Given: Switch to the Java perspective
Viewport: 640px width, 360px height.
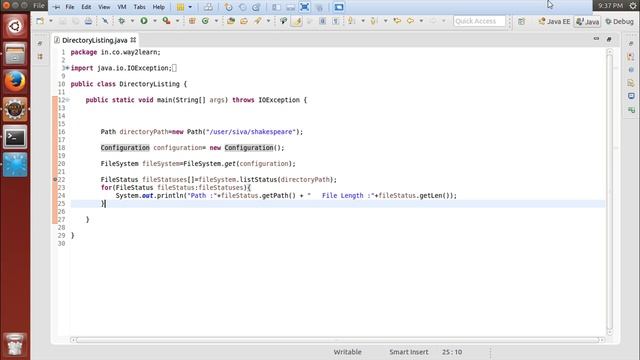Looking at the screenshot, I should [587, 21].
